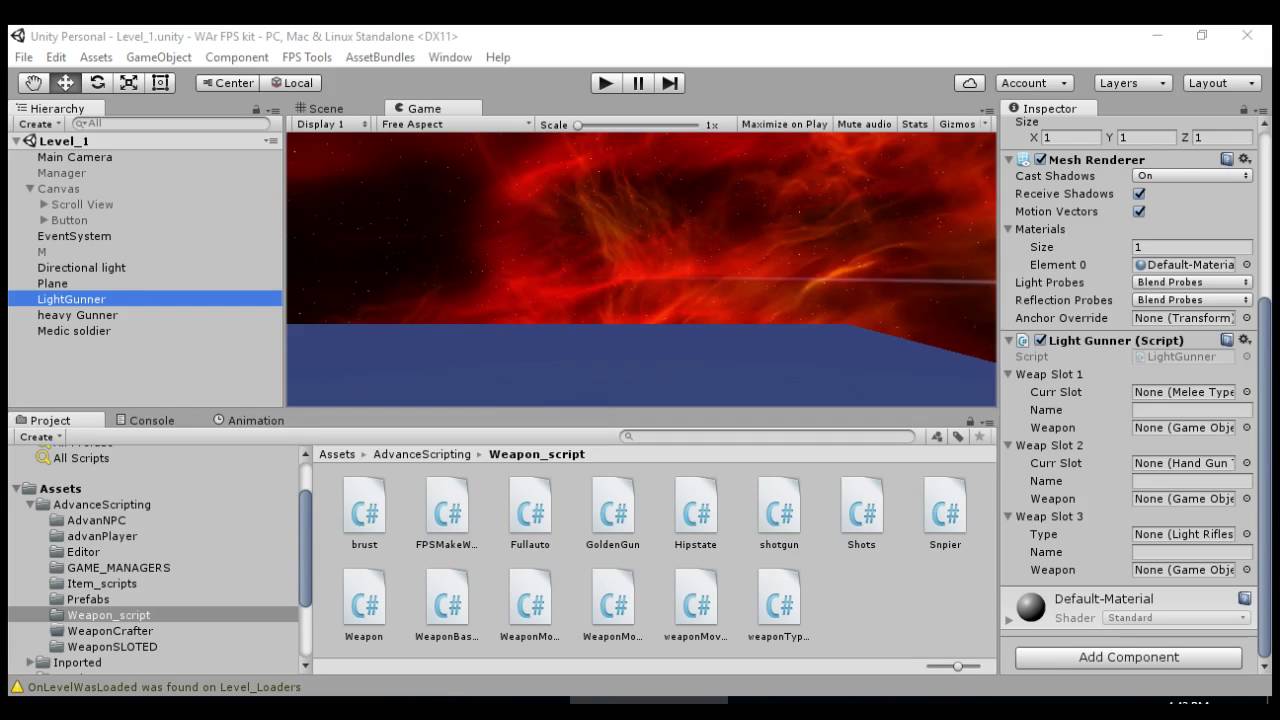Click the Add Component button

tap(1128, 657)
